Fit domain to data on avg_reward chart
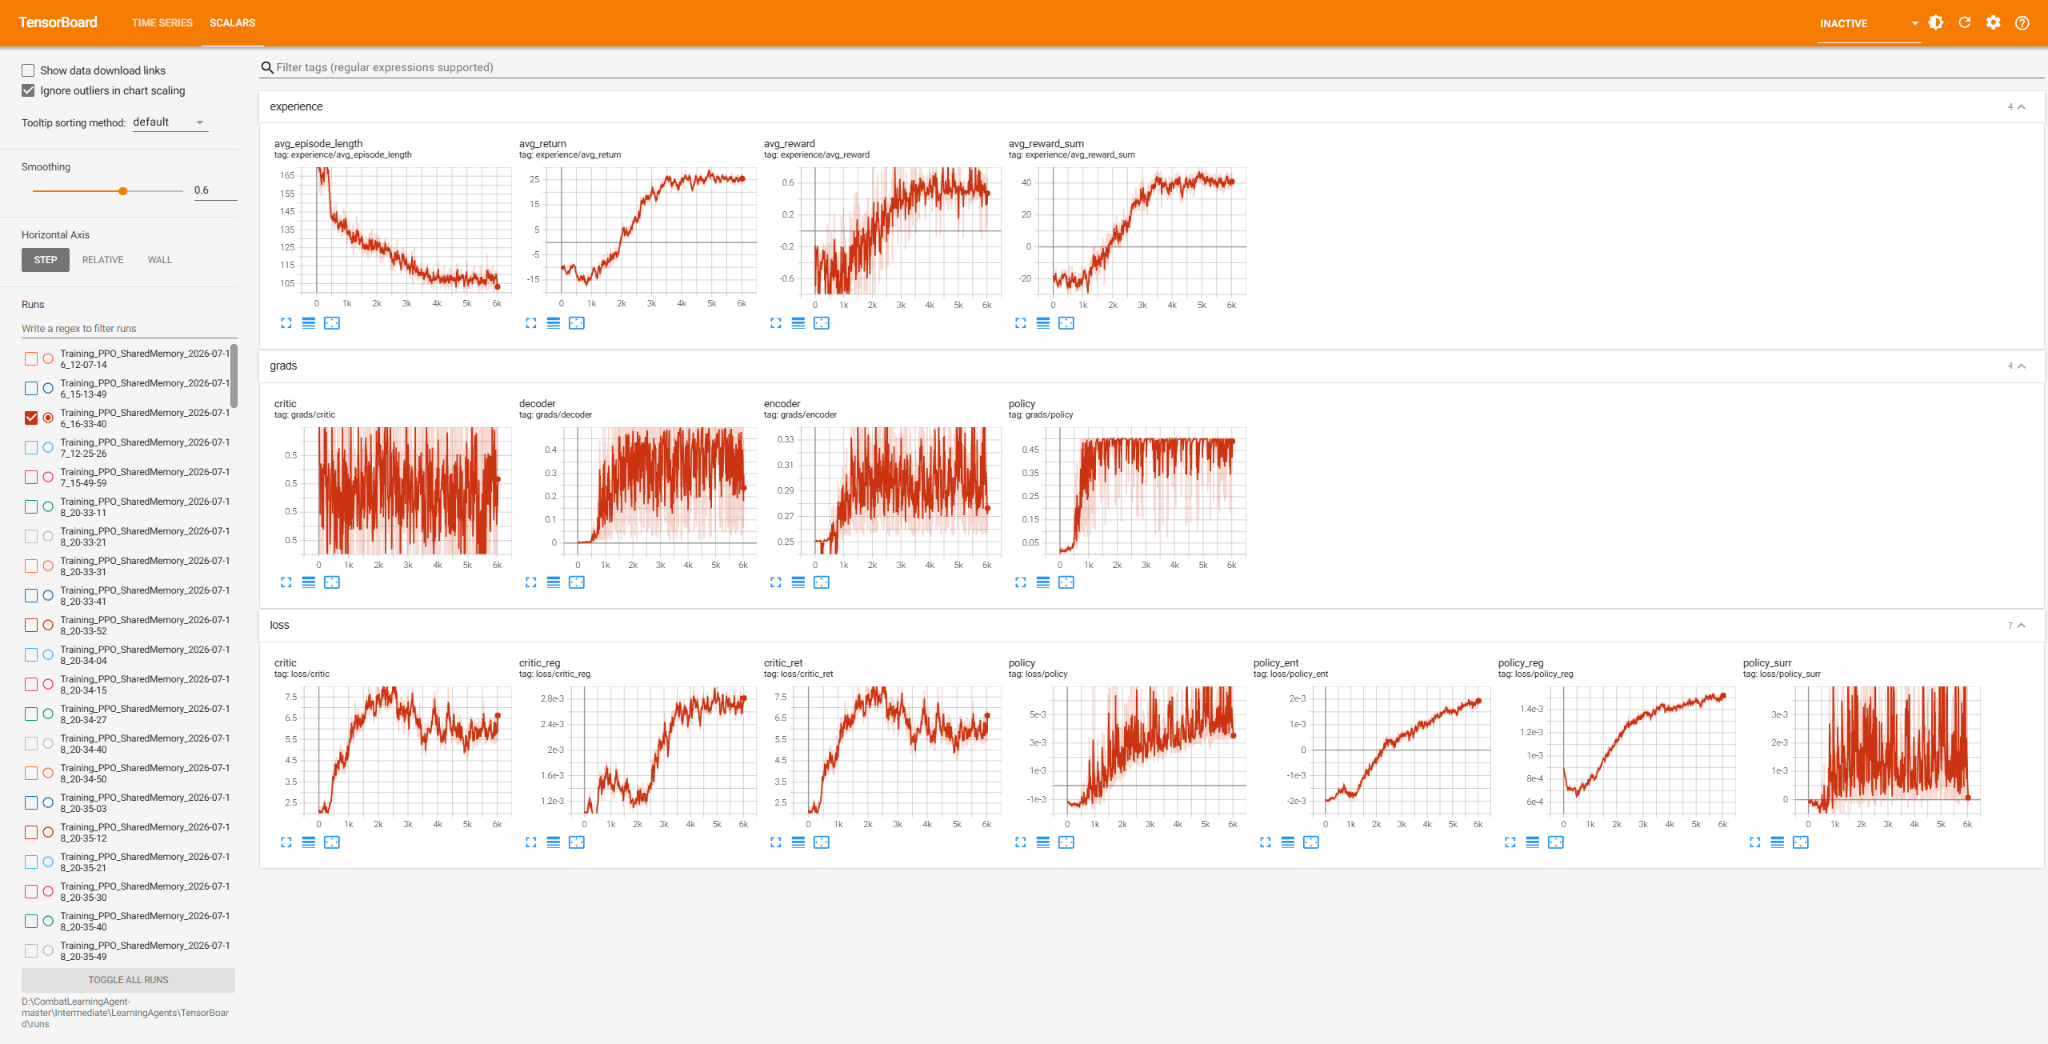The width and height of the screenshot is (2048, 1044). pyautogui.click(x=821, y=323)
